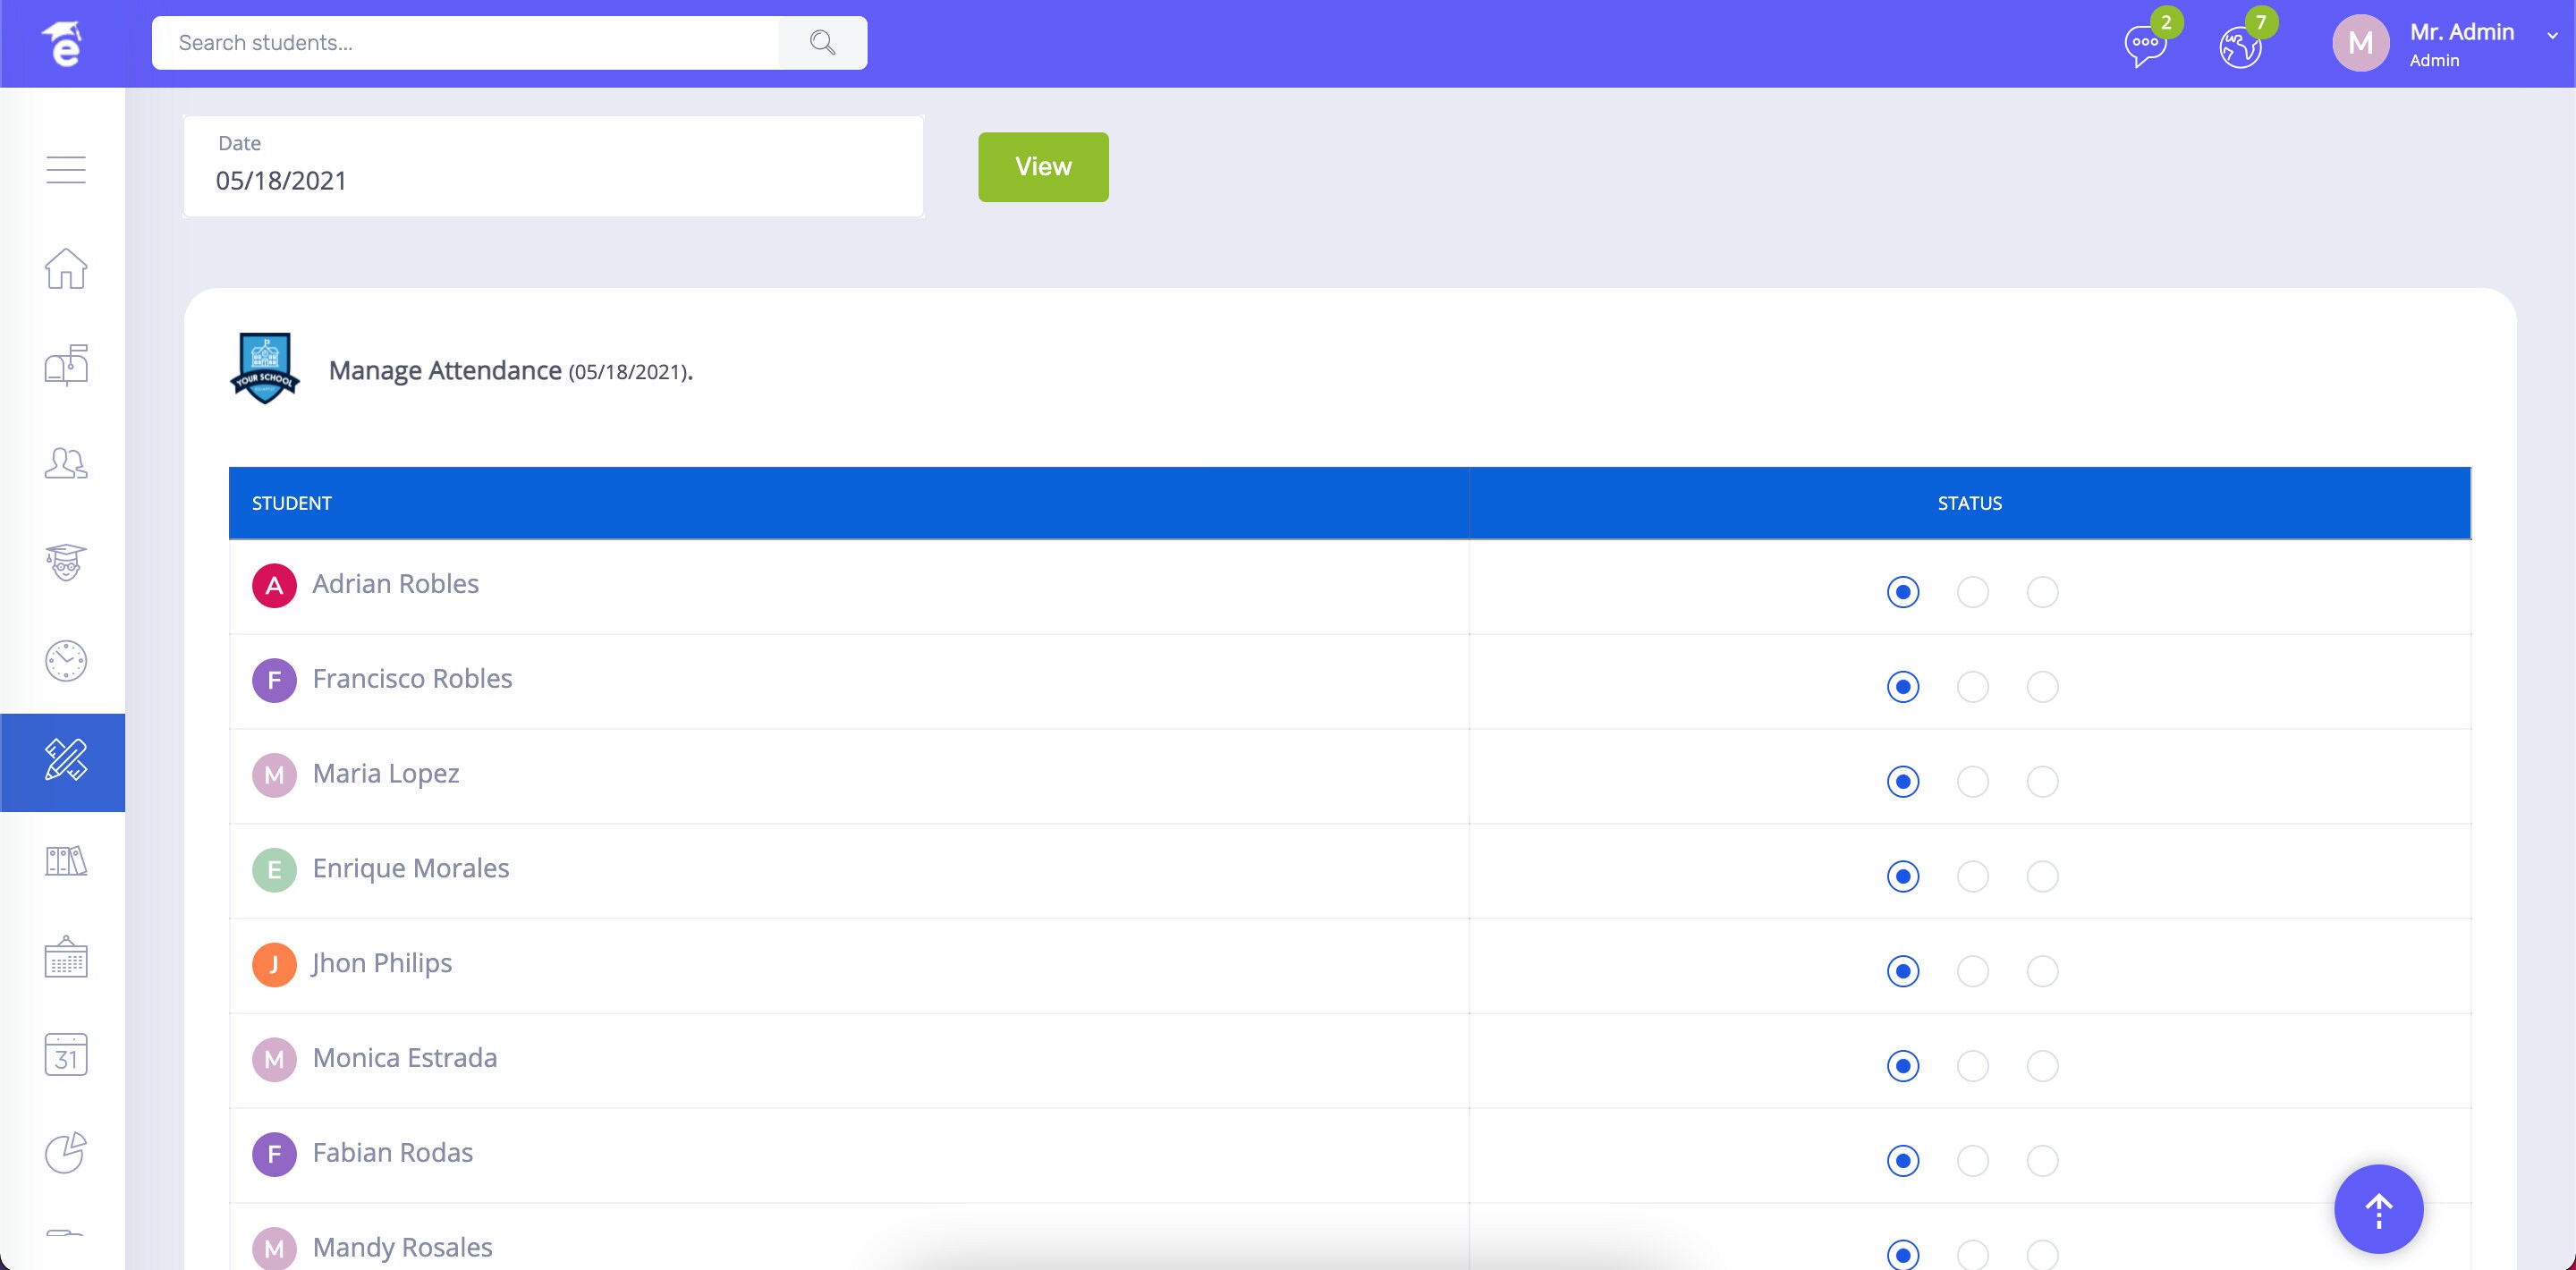Viewport: 2576px width, 1270px height.
Task: Open the calendar with 31 icon
Action: [x=64, y=1056]
